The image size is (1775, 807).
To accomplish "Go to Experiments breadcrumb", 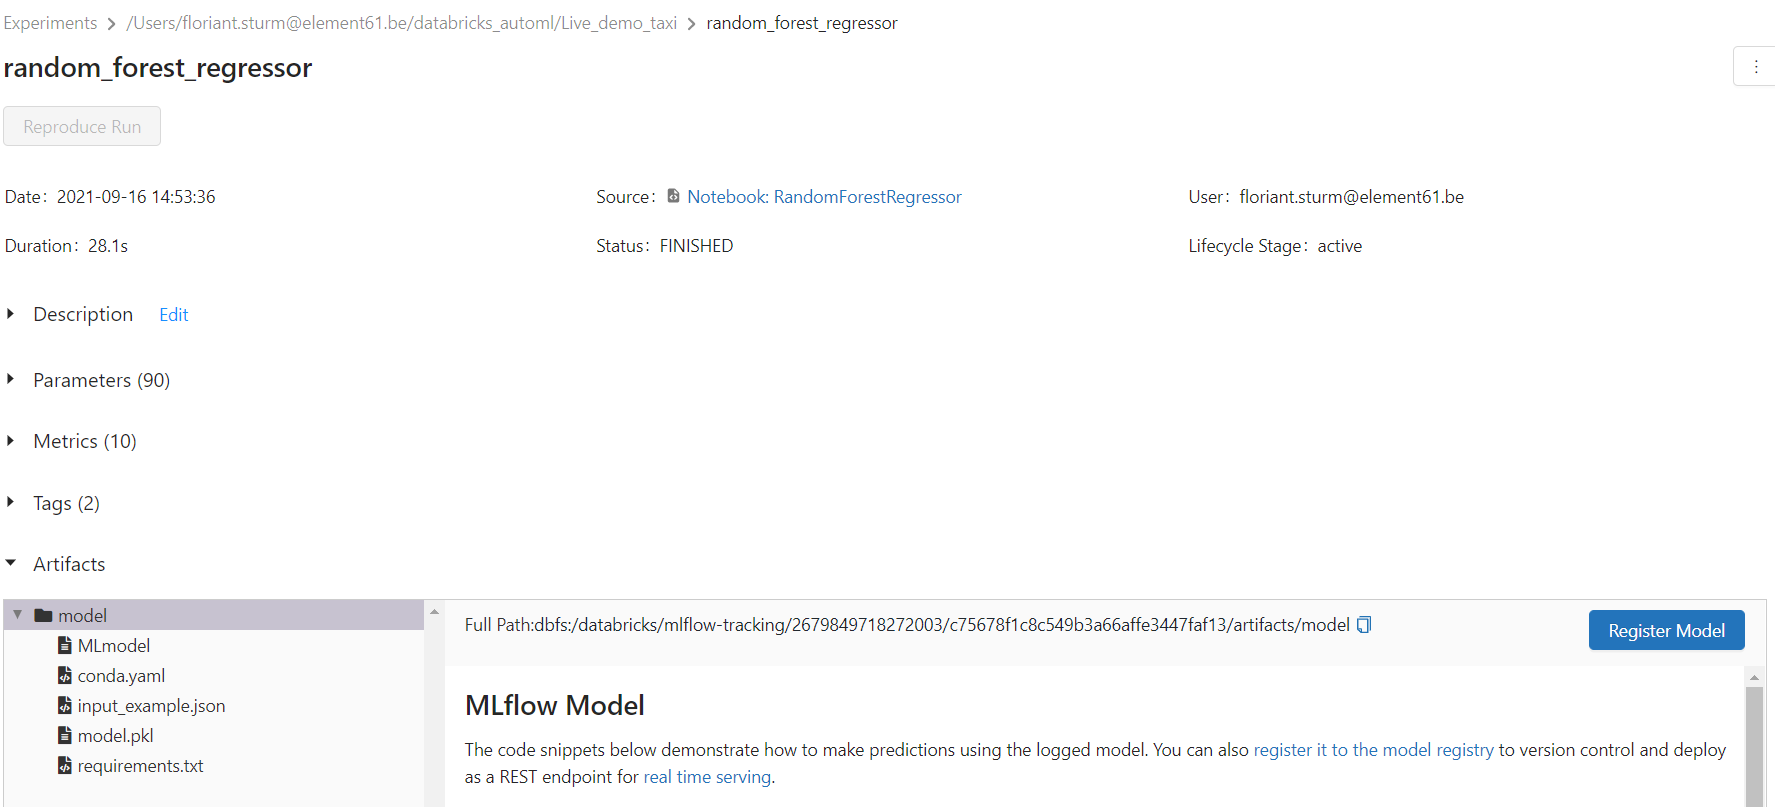I will point(50,23).
